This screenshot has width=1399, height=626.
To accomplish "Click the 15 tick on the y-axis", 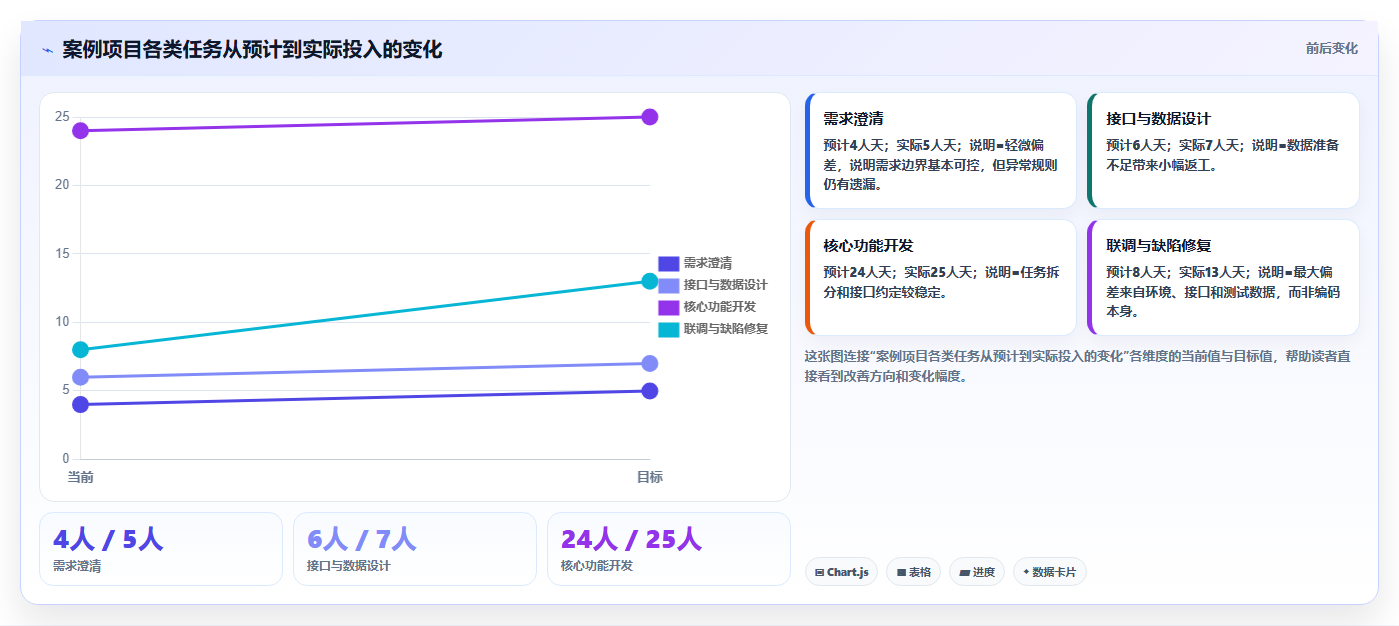I will [62, 253].
